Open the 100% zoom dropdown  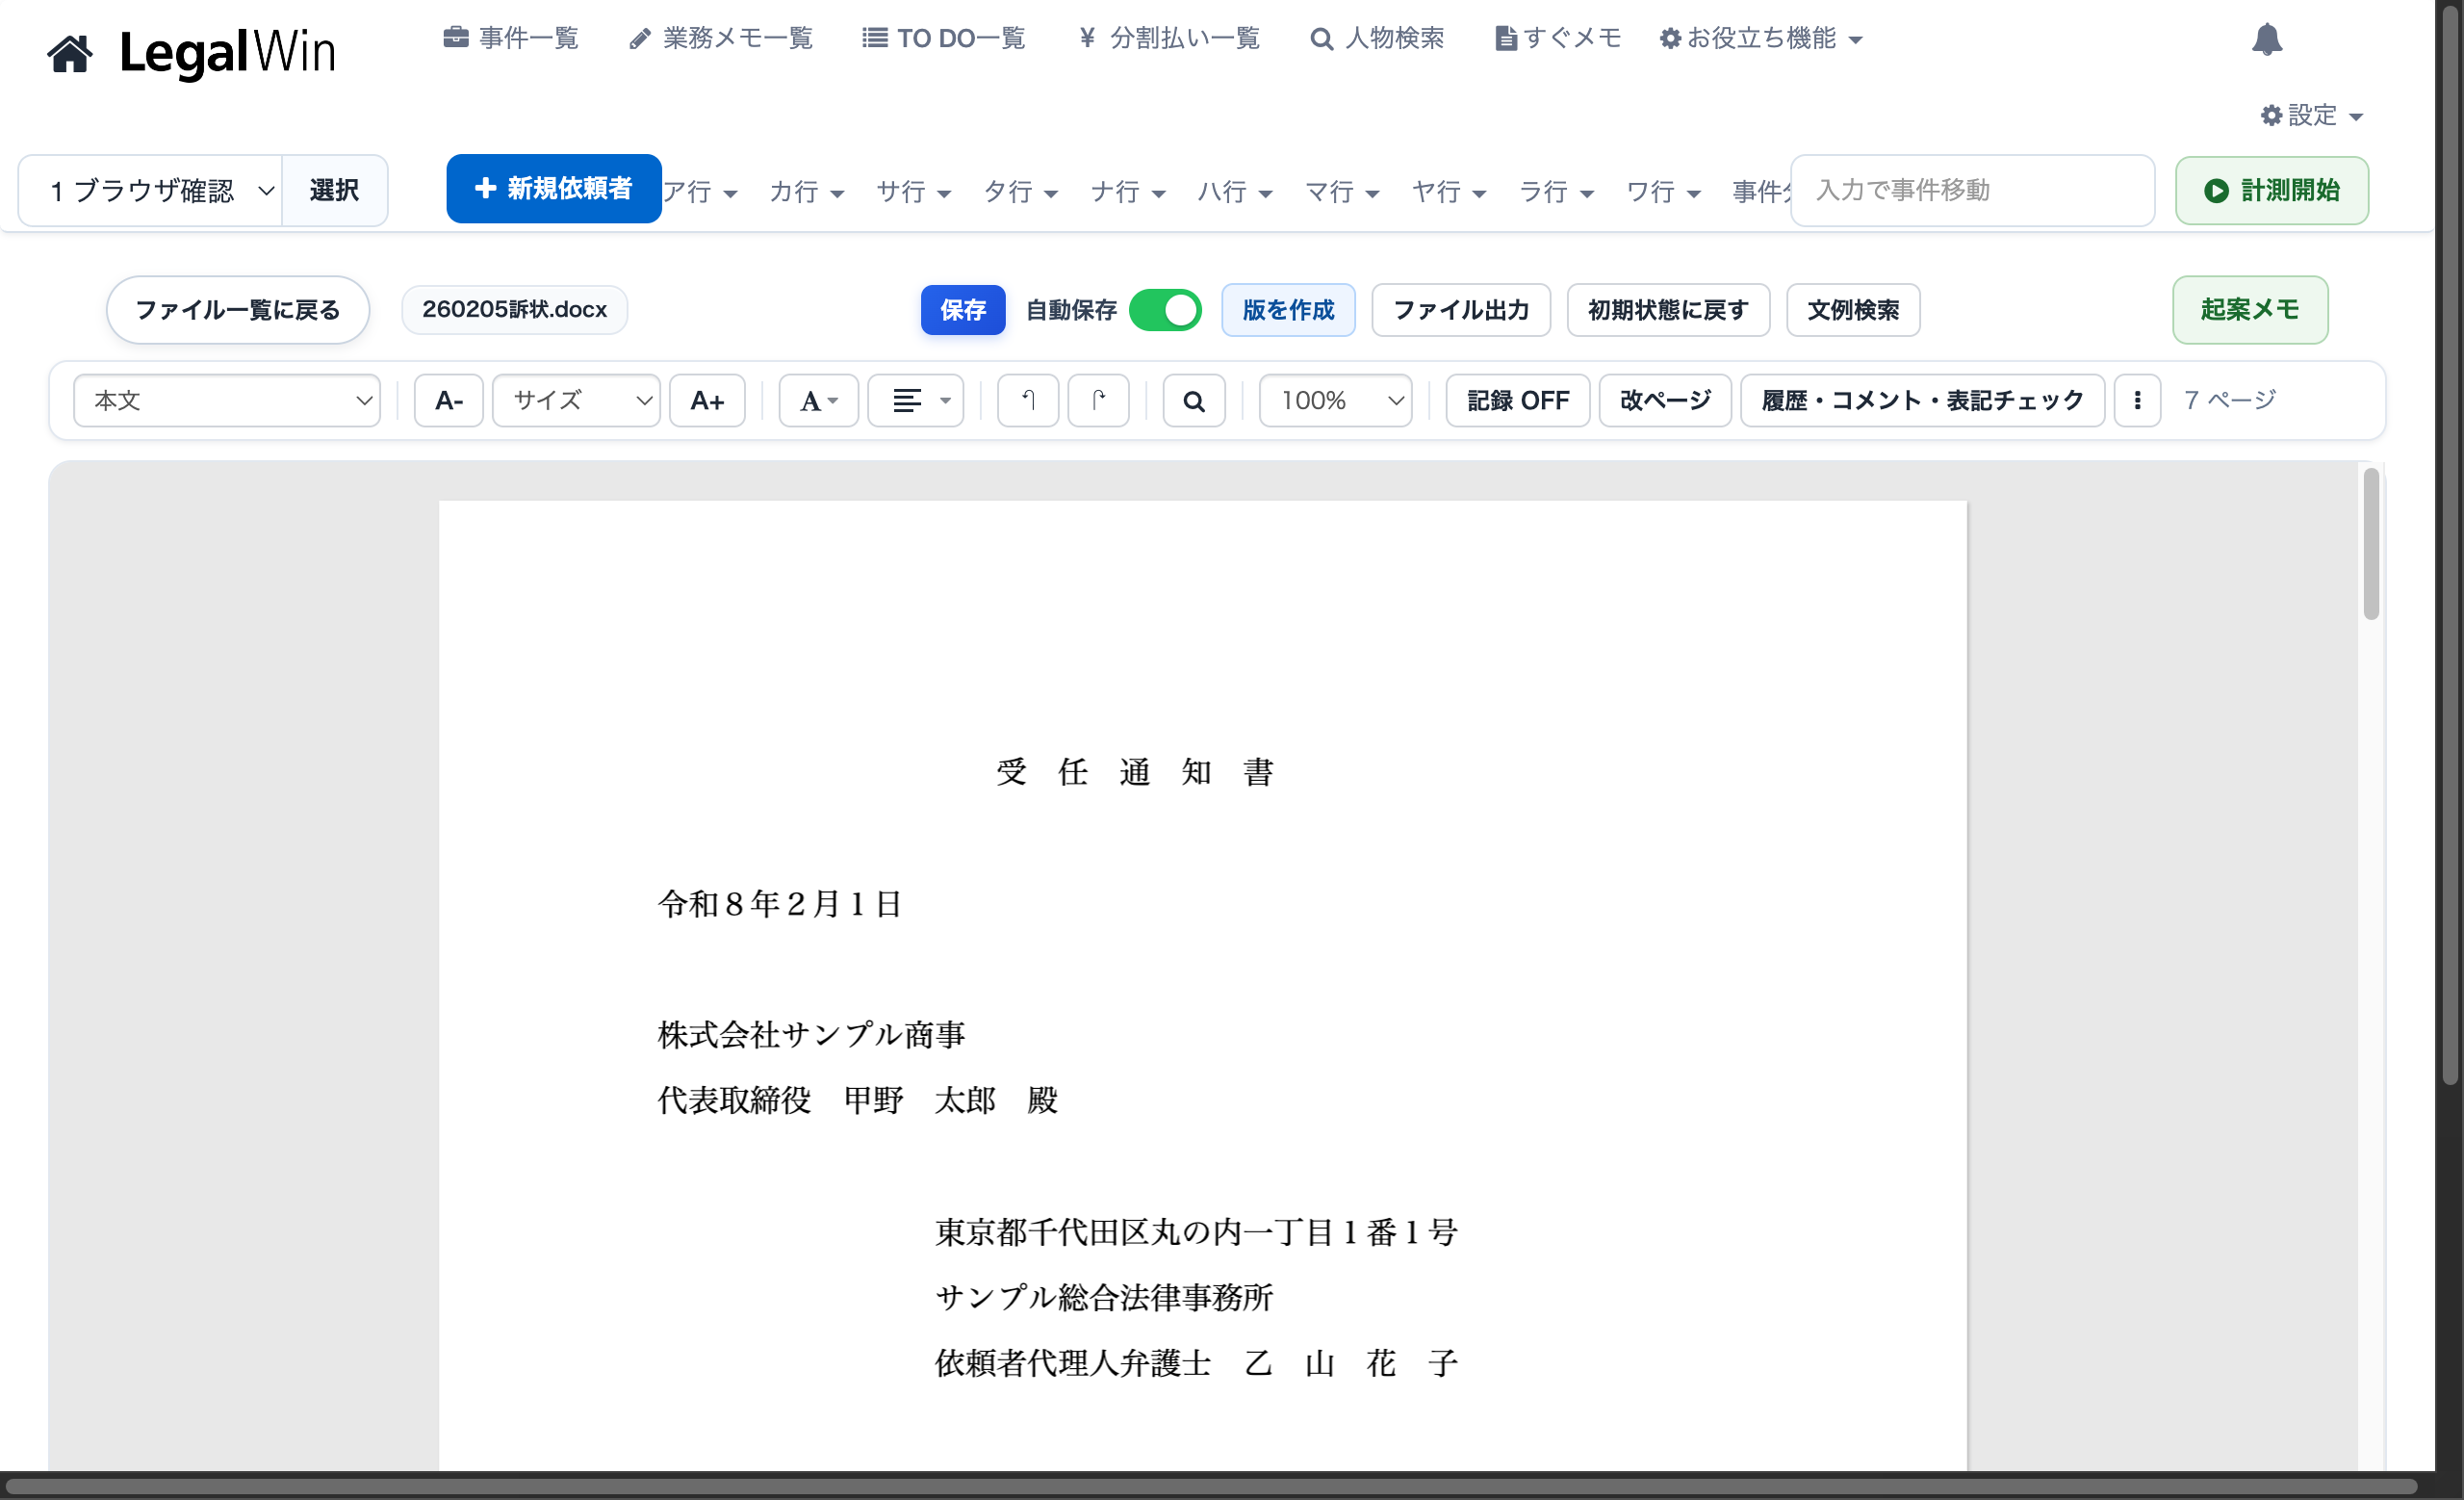point(1336,401)
